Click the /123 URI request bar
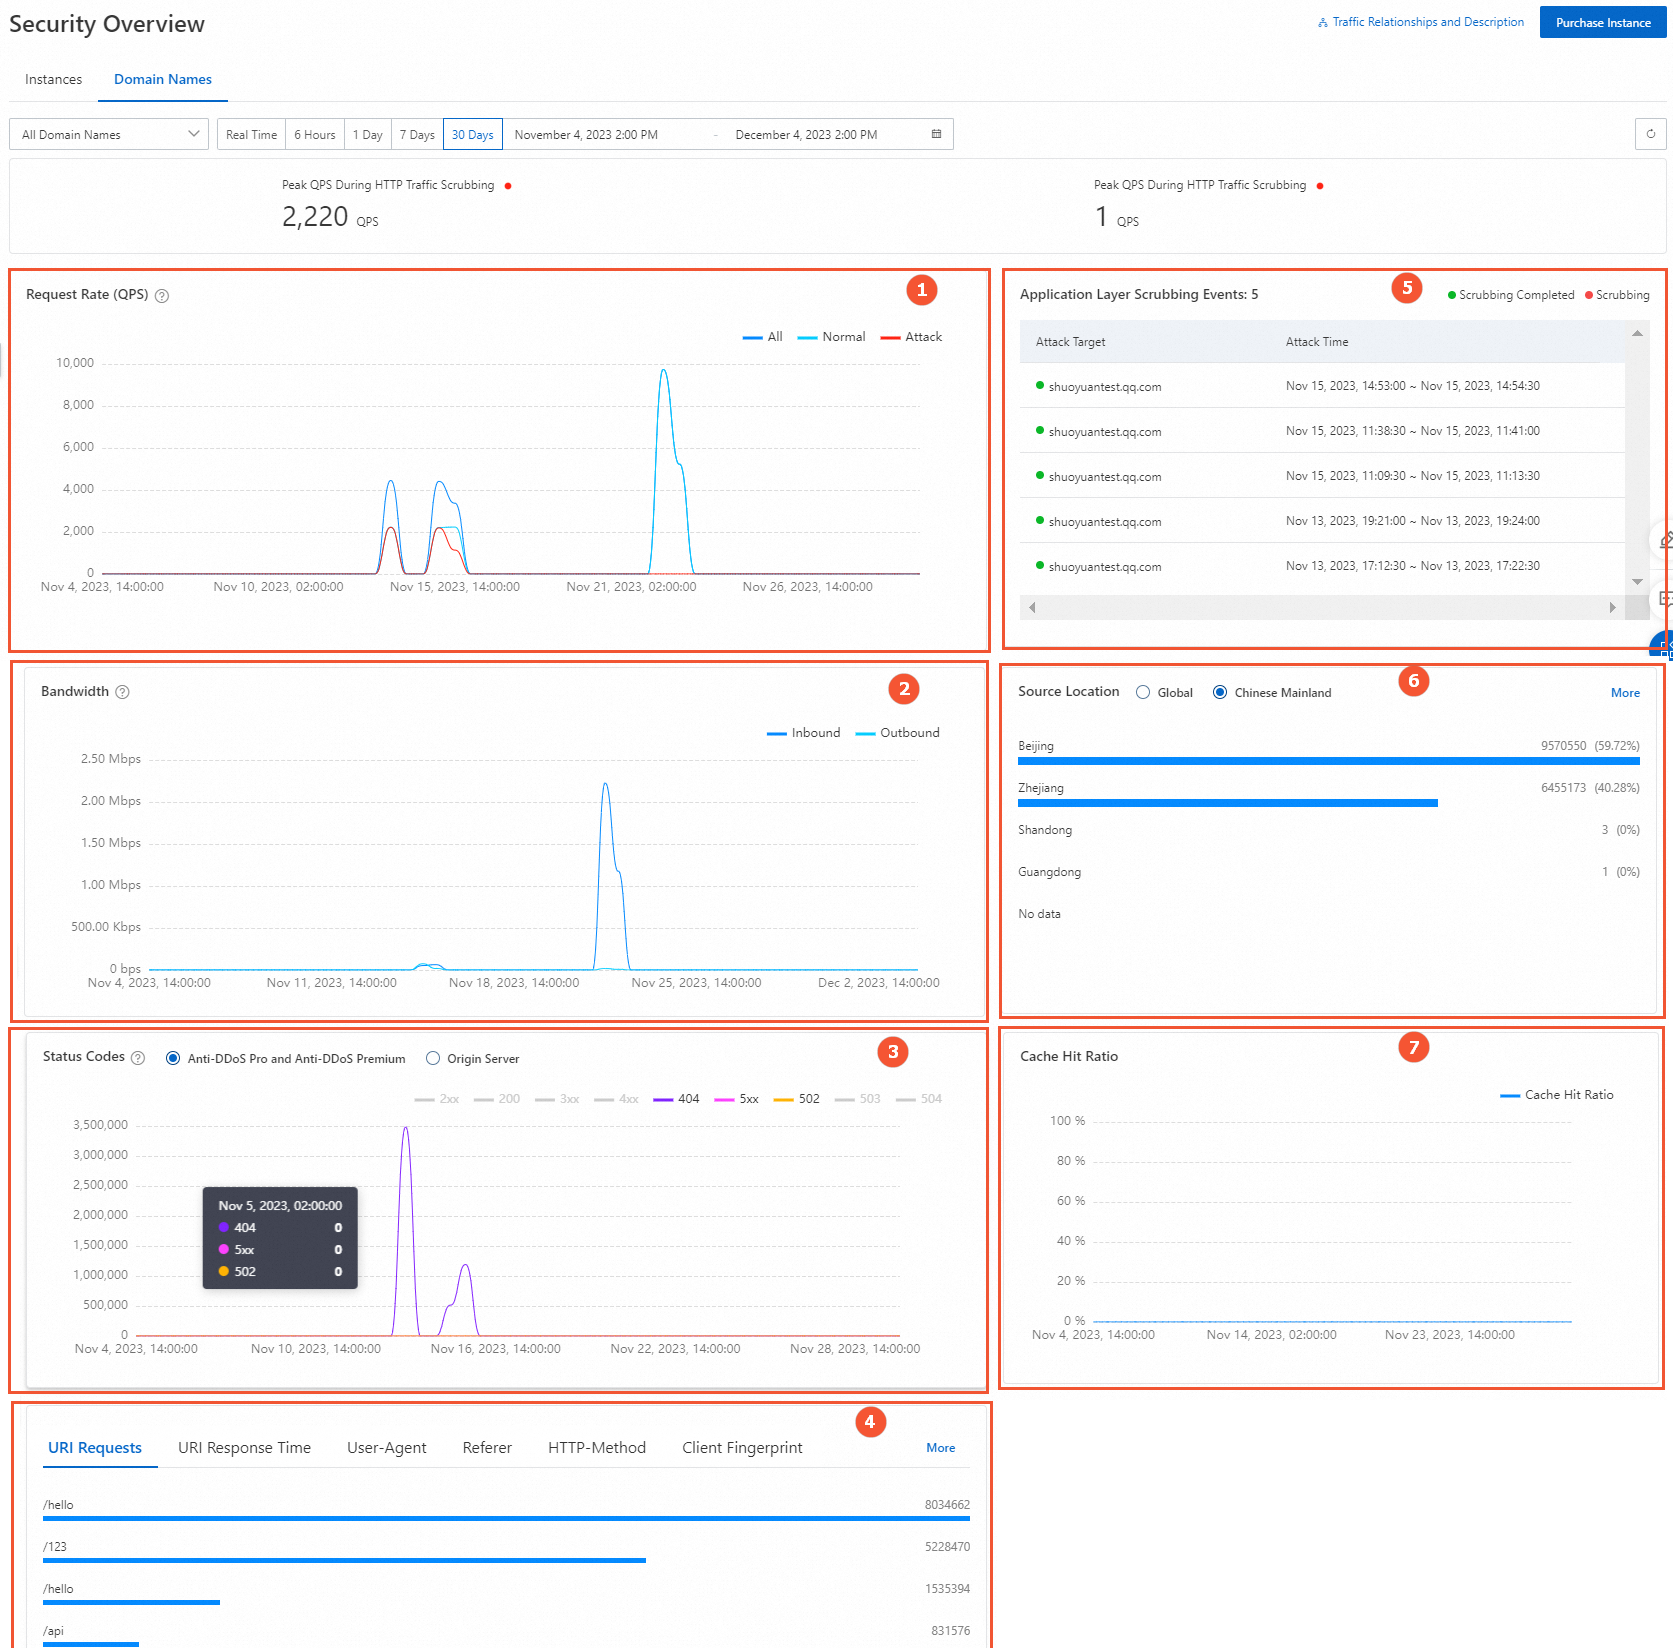Screen dimensions: 1673x1648 [x=344, y=1560]
